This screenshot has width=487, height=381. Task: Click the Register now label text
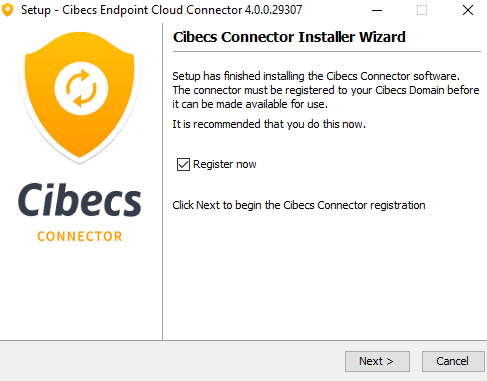coord(225,164)
